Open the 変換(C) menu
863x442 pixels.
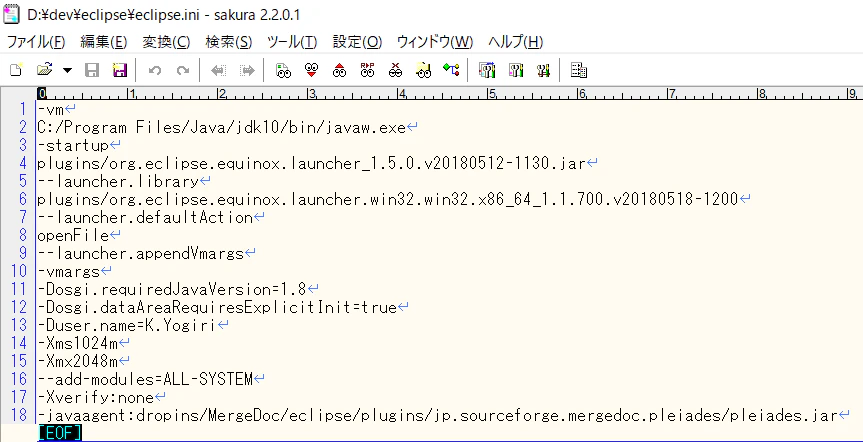[166, 42]
